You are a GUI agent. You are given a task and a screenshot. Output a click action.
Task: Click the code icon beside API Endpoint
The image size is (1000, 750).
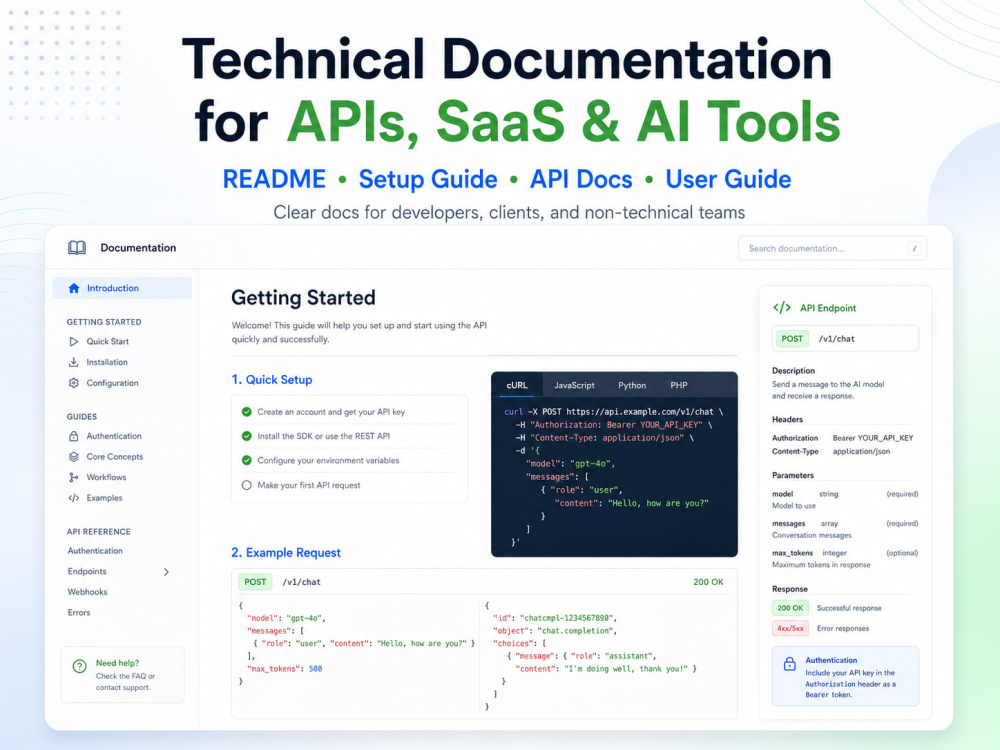pyautogui.click(x=782, y=307)
